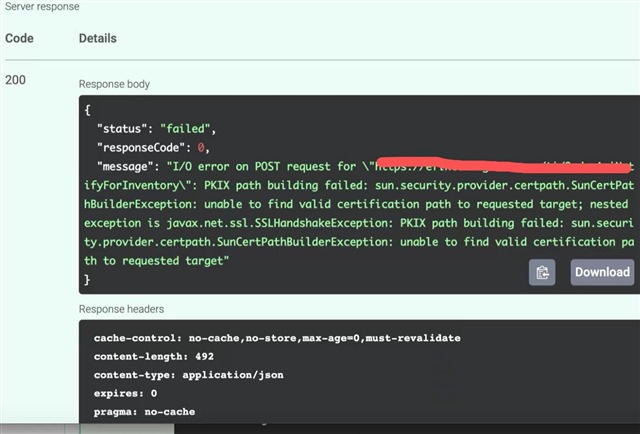Select the Details column header
The height and width of the screenshot is (434, 640).
[97, 38]
